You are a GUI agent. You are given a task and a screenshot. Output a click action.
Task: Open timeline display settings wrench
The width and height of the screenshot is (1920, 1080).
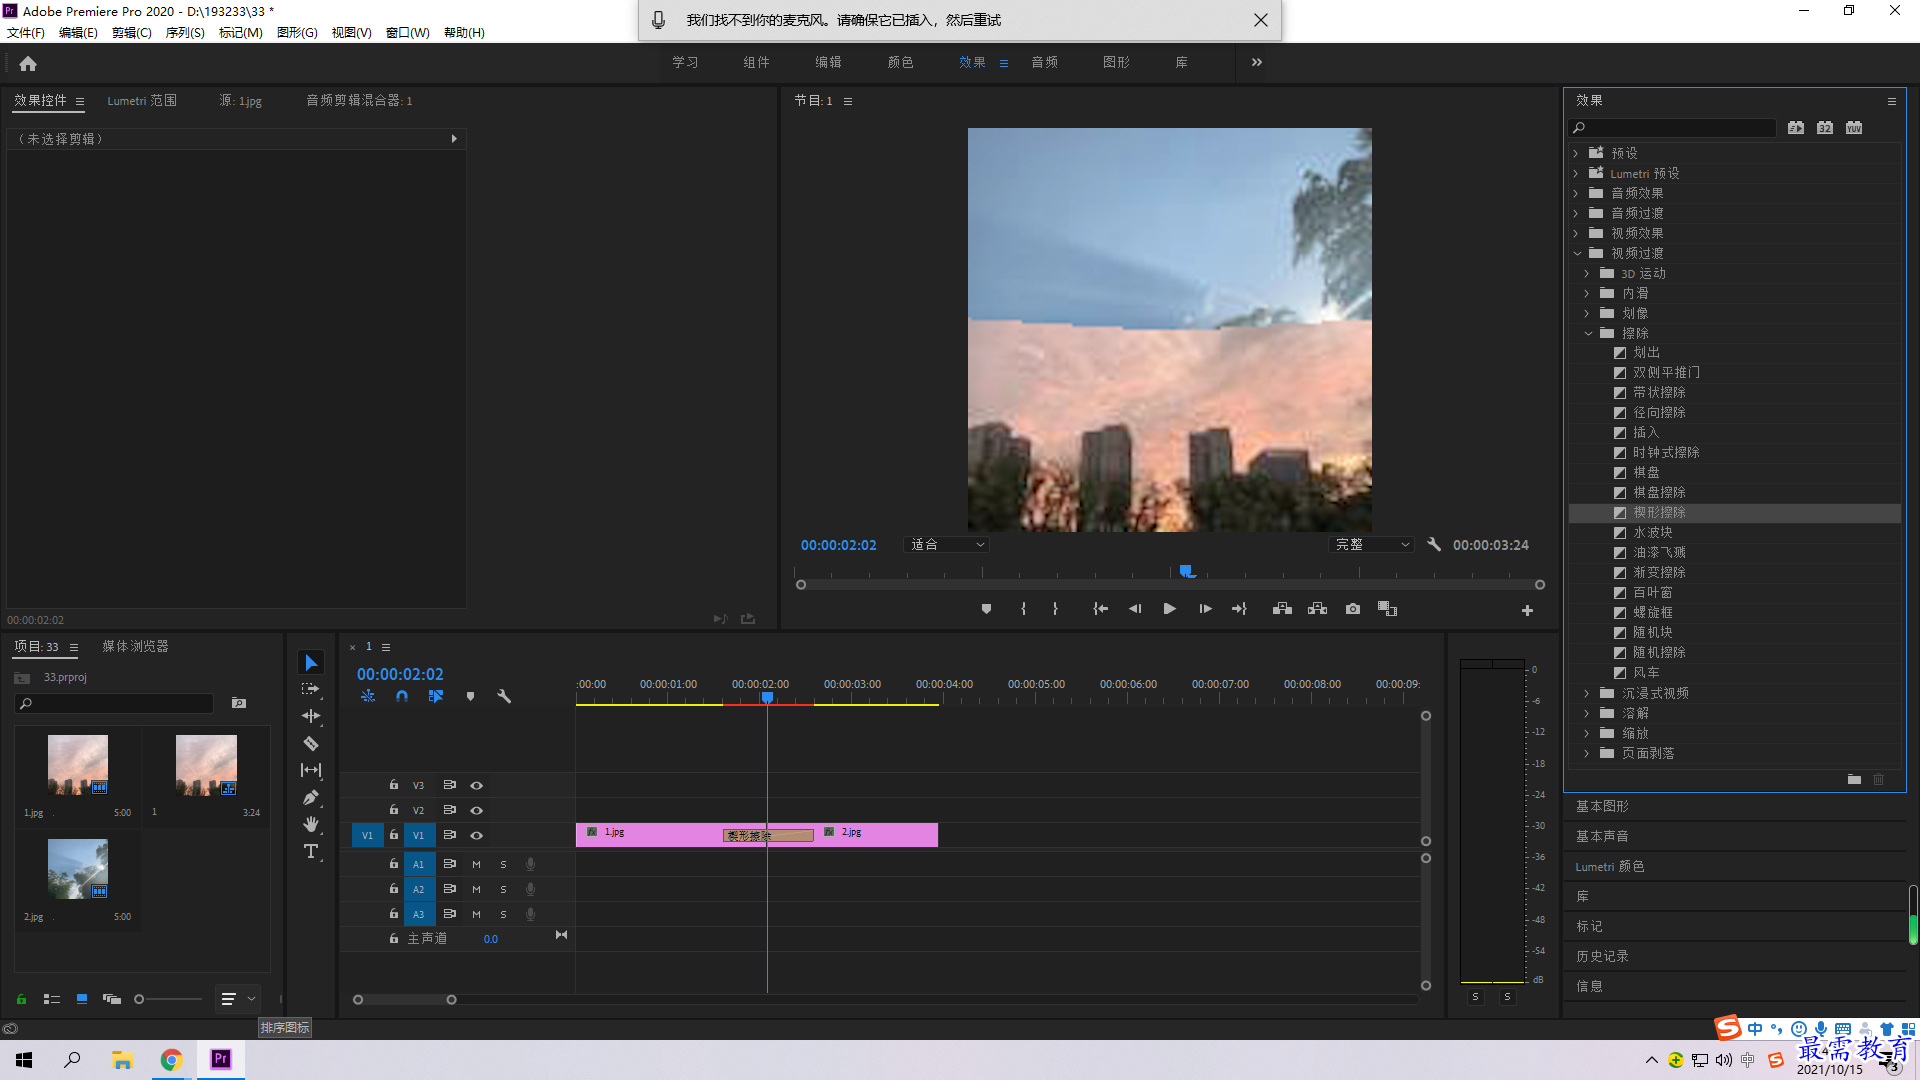coord(504,697)
